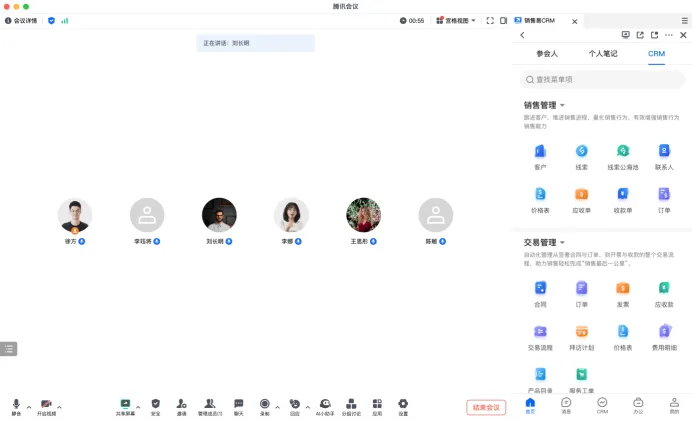Viewport: 692px width, 421px height.
Task: Collapse the 销售管理 section arrow
Action: pyautogui.click(x=562, y=105)
